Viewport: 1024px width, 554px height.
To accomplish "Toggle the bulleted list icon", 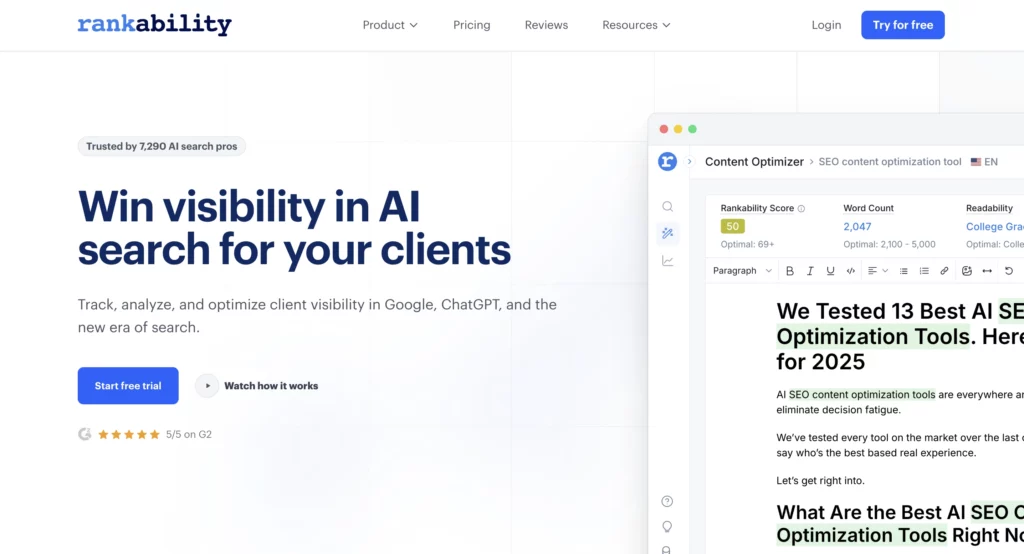I will tap(904, 271).
